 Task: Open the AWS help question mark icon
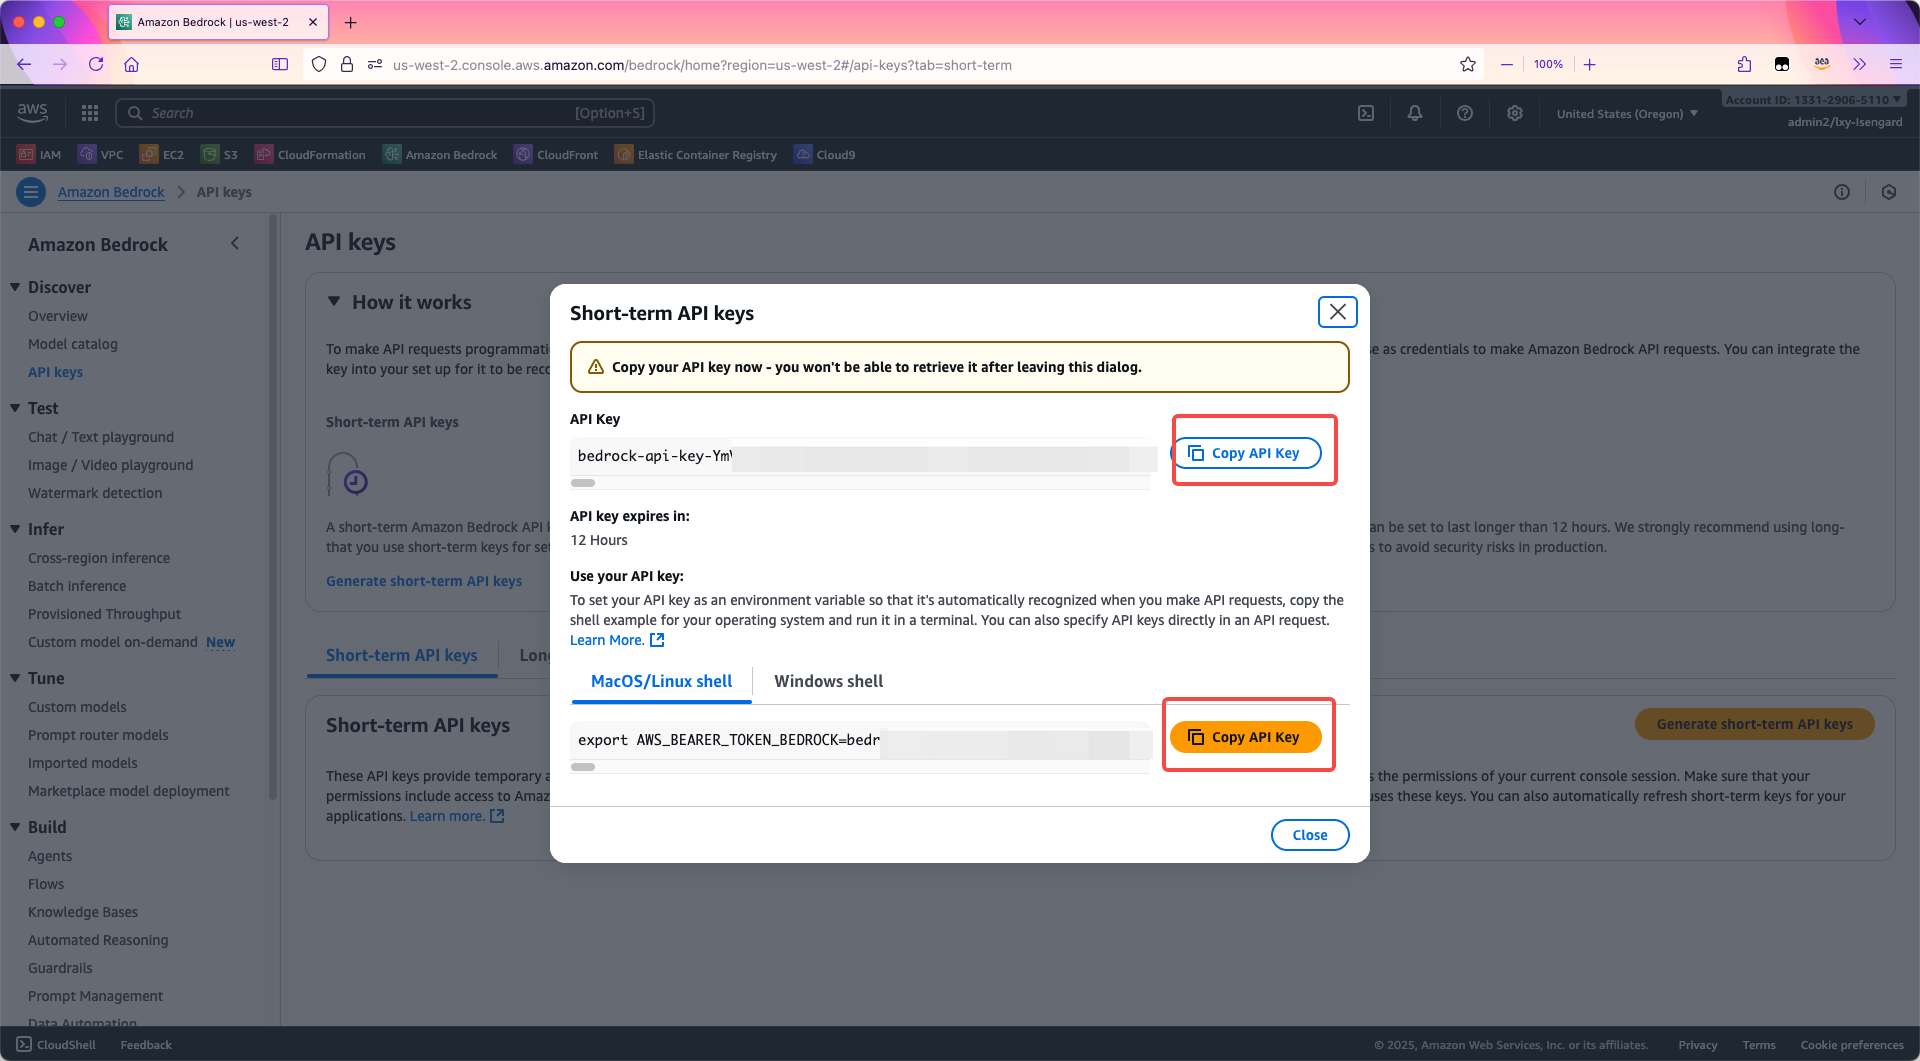[1465, 113]
